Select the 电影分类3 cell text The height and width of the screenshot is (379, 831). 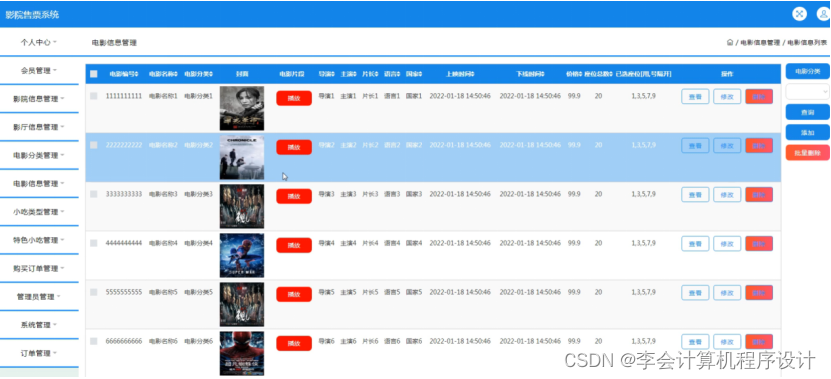tap(198, 194)
